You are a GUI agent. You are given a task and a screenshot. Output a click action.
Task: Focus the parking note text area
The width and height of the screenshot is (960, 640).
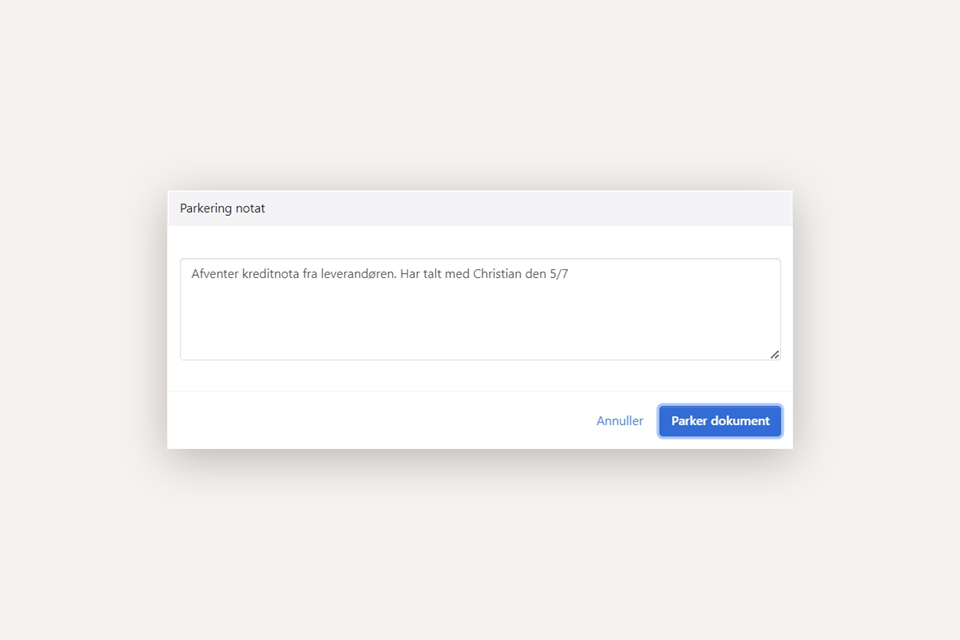(x=480, y=320)
